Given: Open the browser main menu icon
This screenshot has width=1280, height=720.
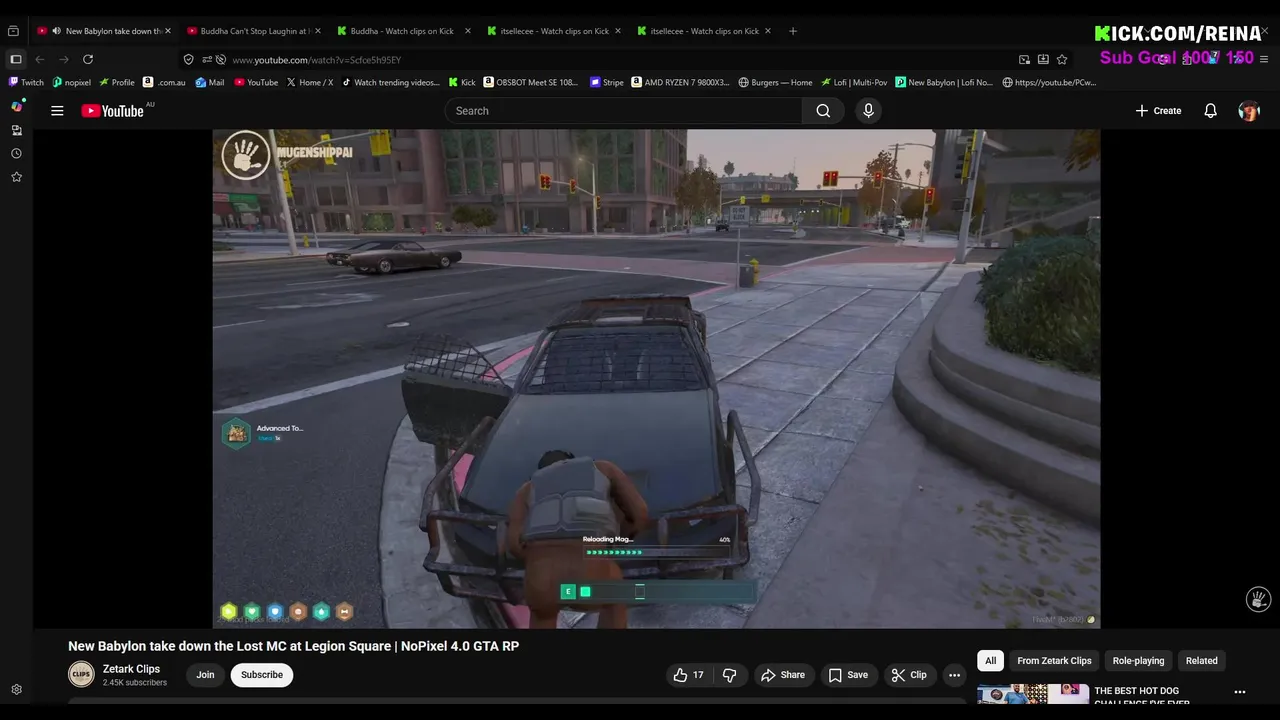Looking at the screenshot, I should pyautogui.click(x=1264, y=60).
